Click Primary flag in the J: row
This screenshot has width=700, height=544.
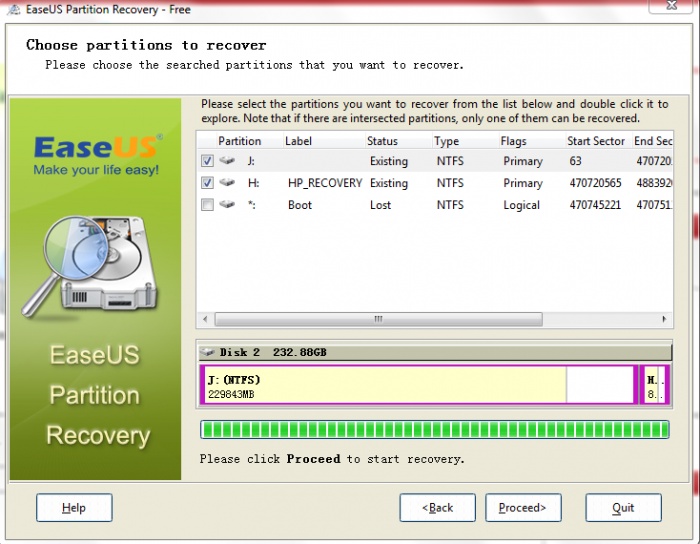click(523, 161)
